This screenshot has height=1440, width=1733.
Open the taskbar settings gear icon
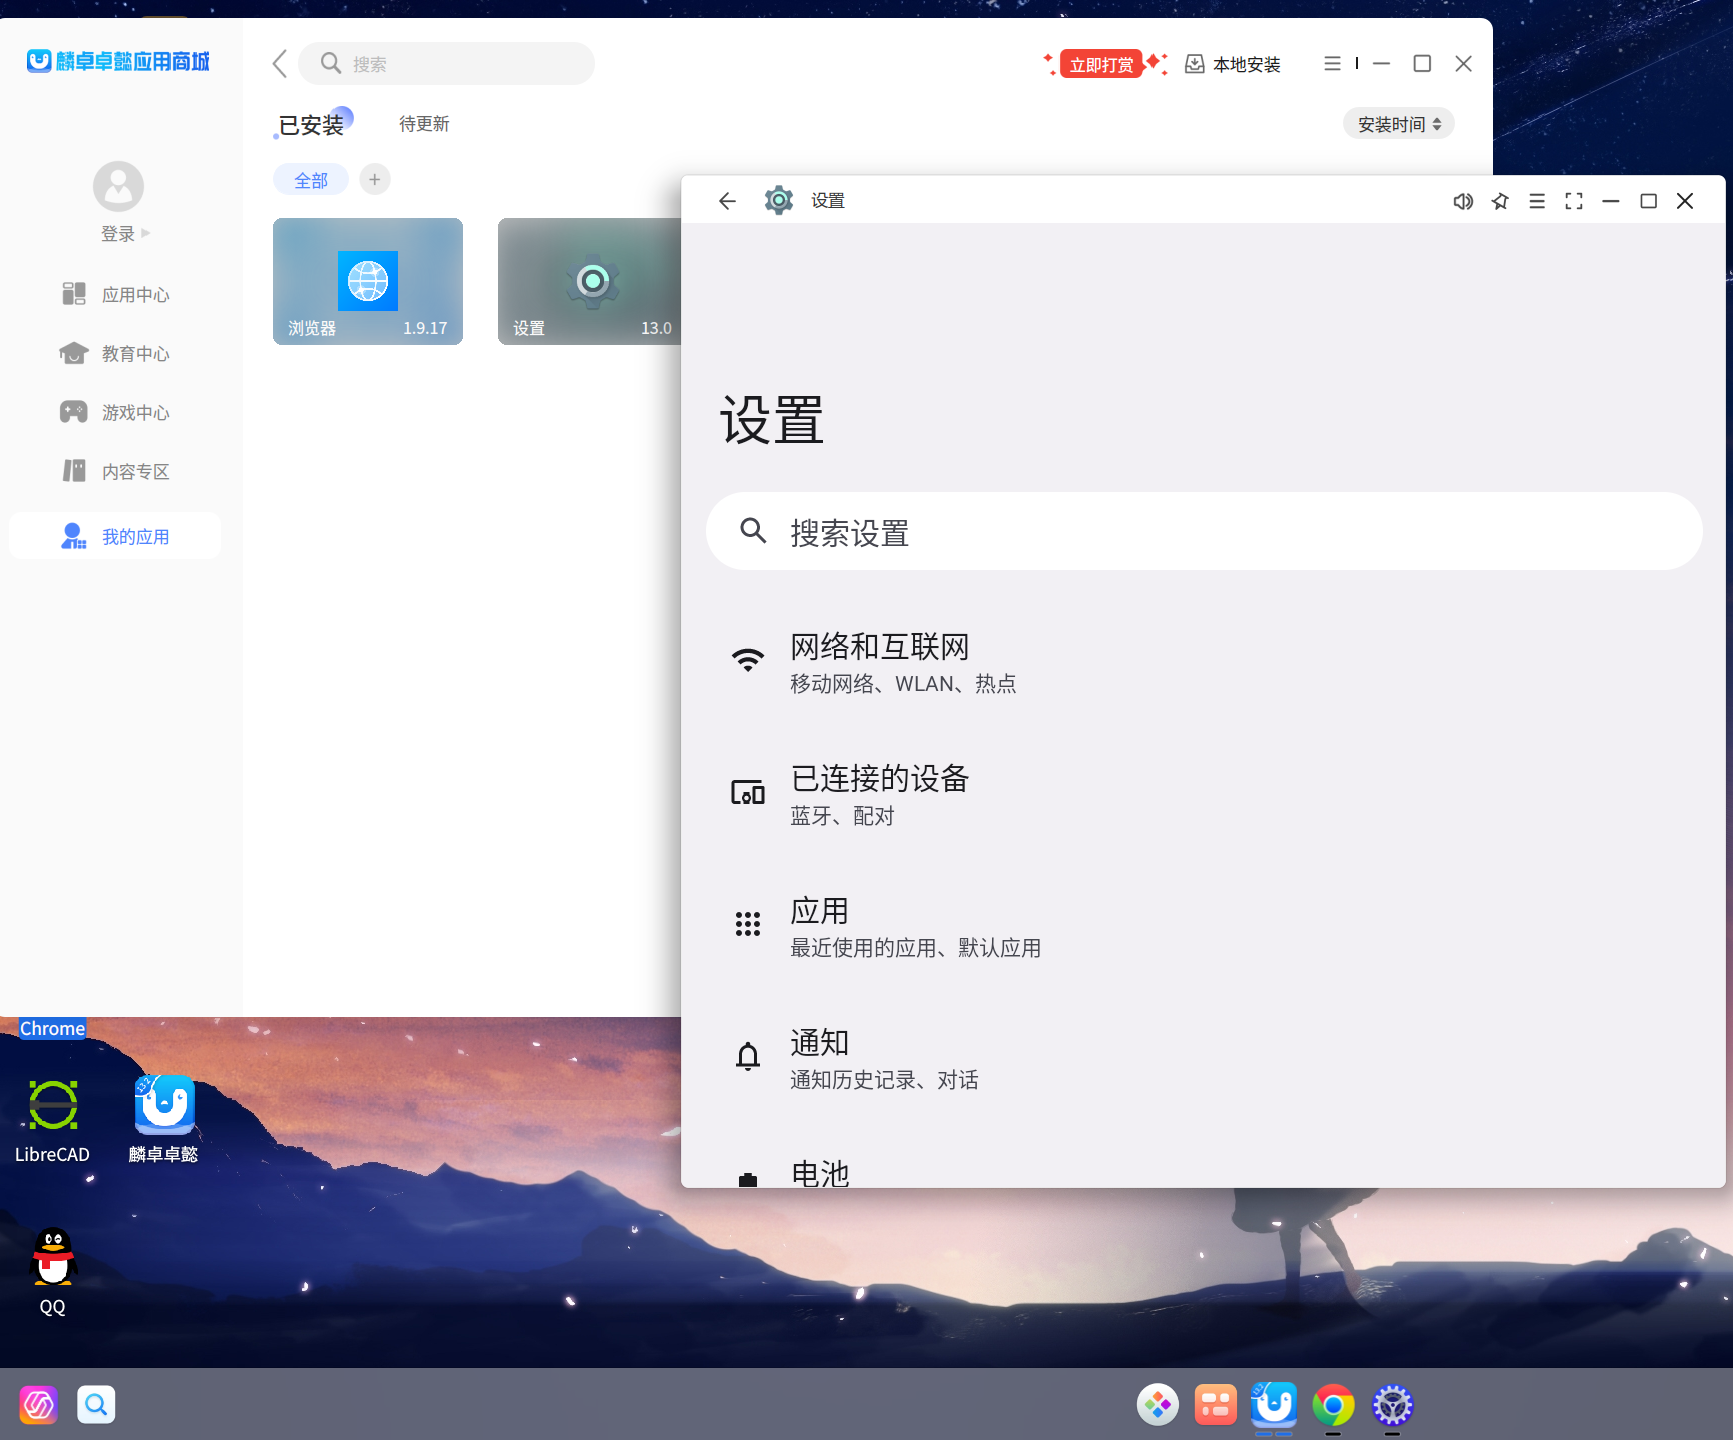click(1392, 1405)
